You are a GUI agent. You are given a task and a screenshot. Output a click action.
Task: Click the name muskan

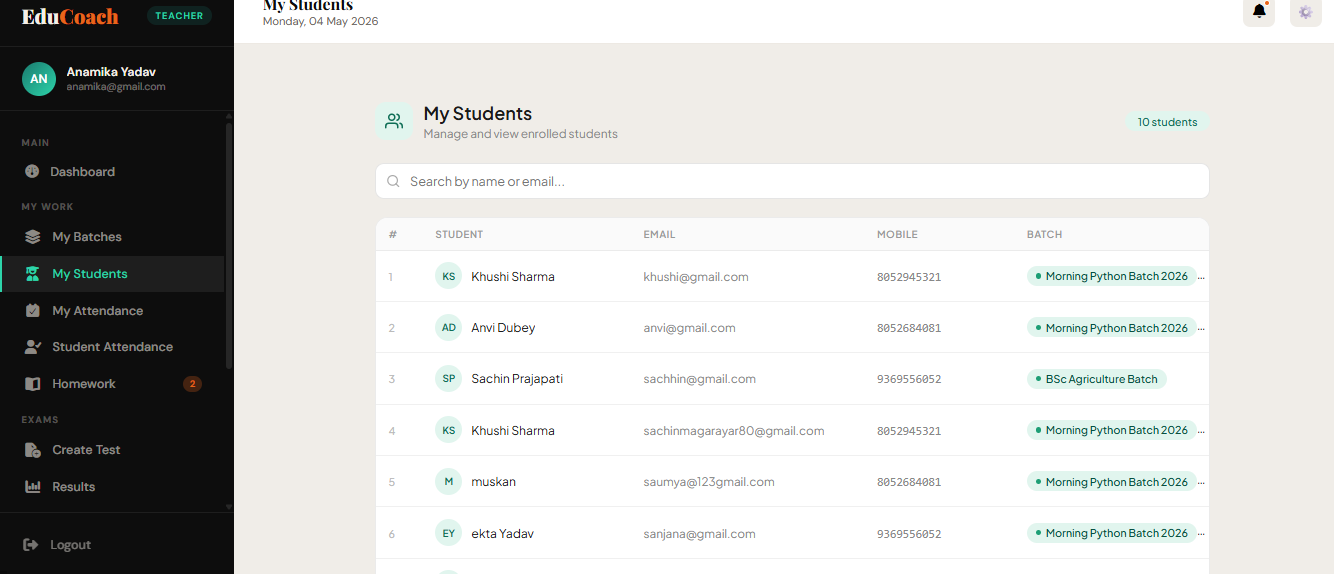click(493, 482)
